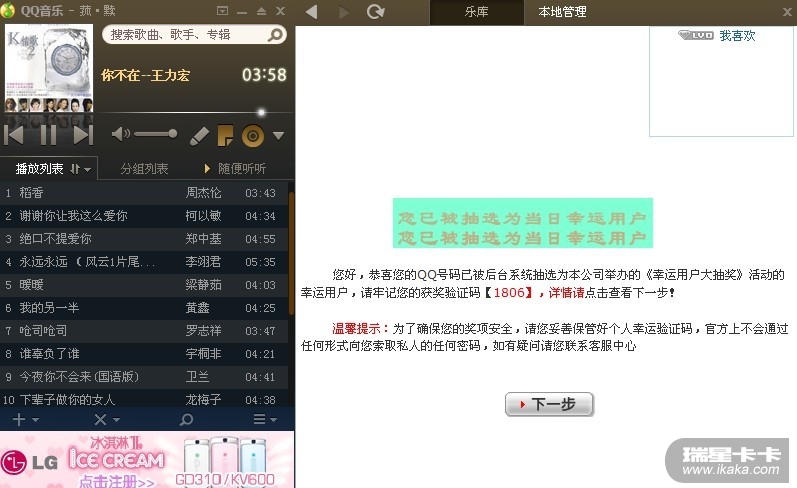Skip to previous track
The image size is (797, 488).
coord(14,135)
